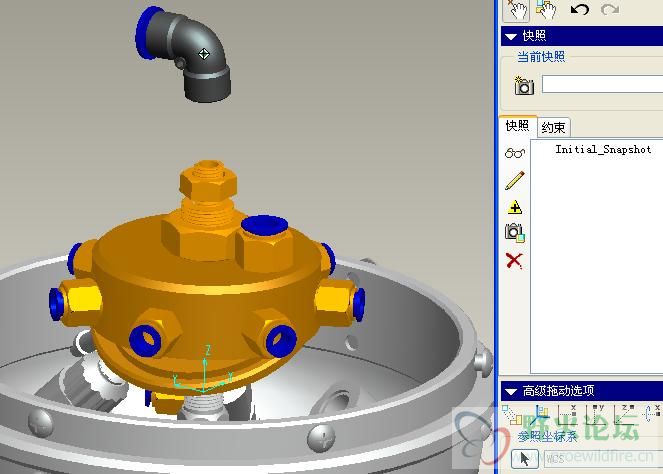Click the current snapshot name field
Viewport: 663px width, 474px height.
(602, 84)
